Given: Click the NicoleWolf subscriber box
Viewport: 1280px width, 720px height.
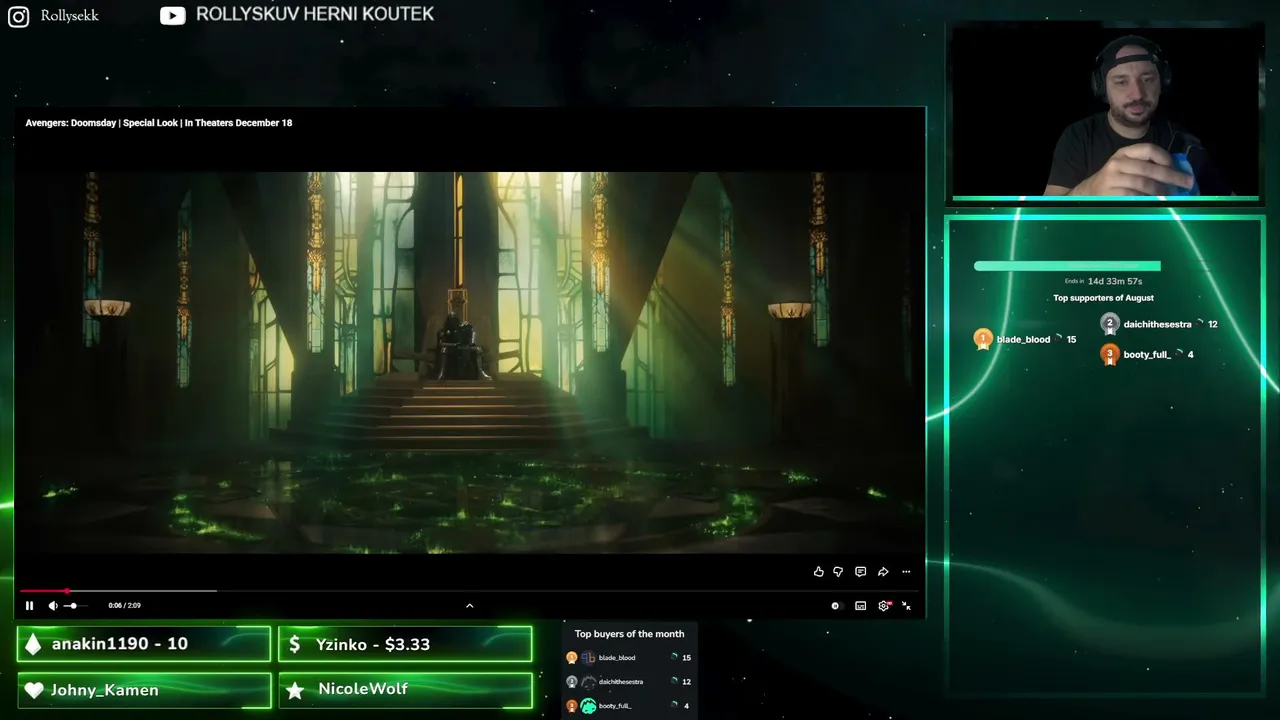Looking at the screenshot, I should pos(405,690).
